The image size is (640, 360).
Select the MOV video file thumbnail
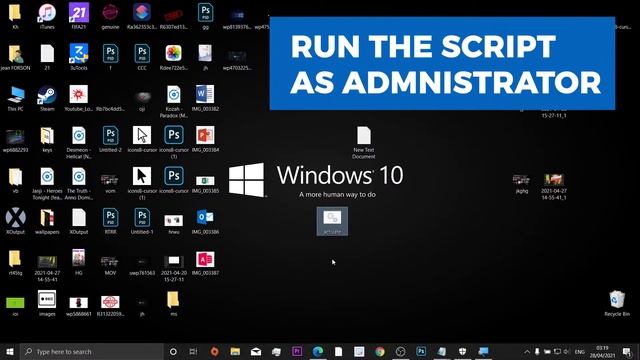[110, 265]
